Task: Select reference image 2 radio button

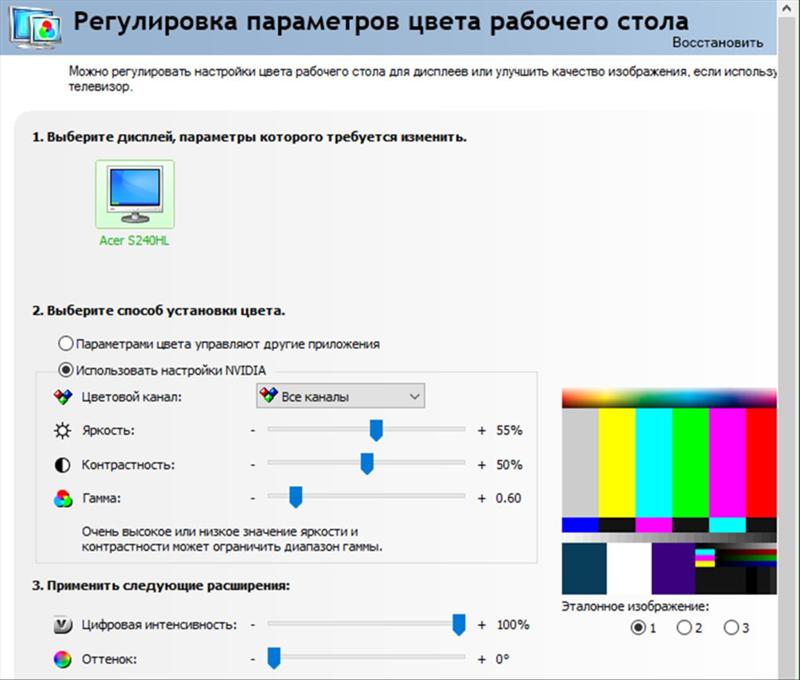Action: click(x=684, y=627)
